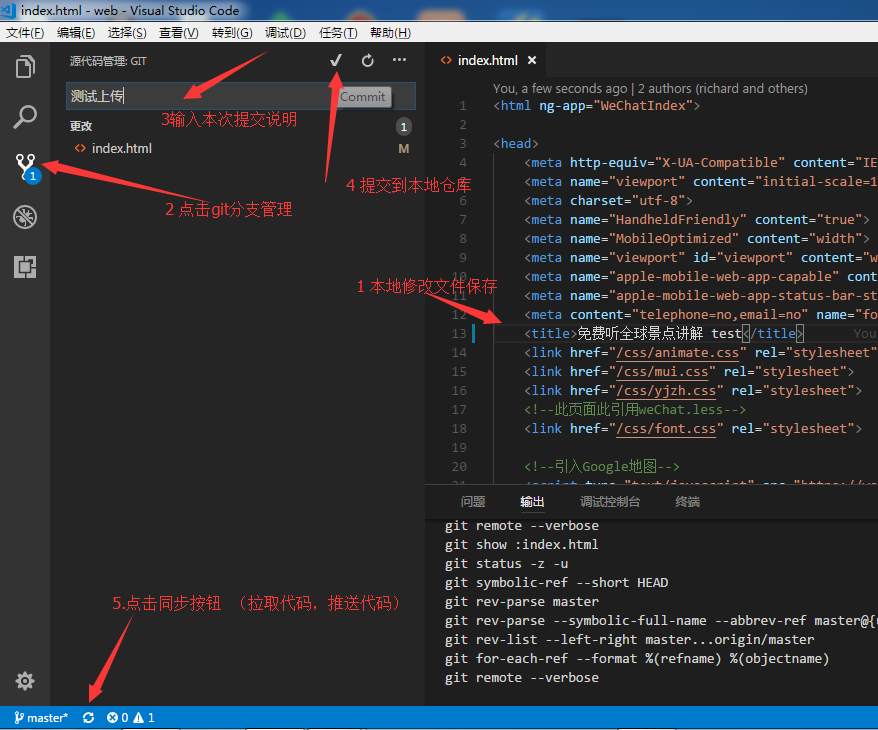Click the Google地图 comment on line 20

(x=602, y=466)
